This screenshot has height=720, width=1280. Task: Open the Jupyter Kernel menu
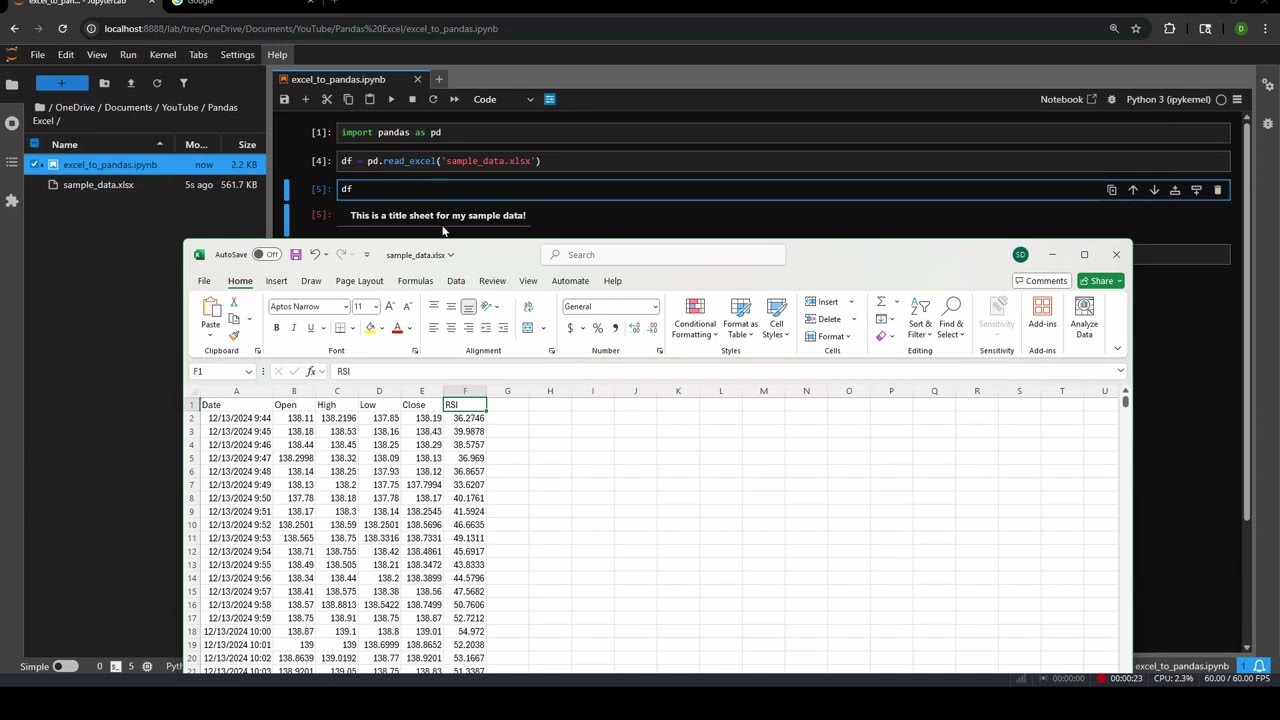point(163,55)
